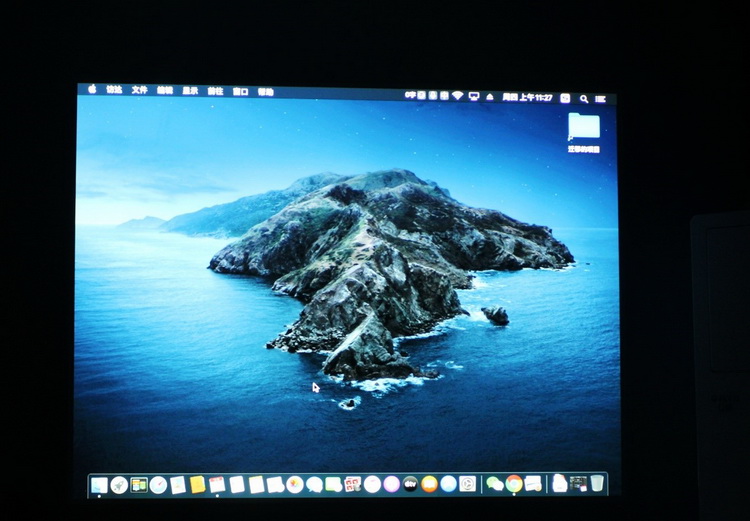
Task: Click the eject icon in menu bar
Action: [x=490, y=96]
